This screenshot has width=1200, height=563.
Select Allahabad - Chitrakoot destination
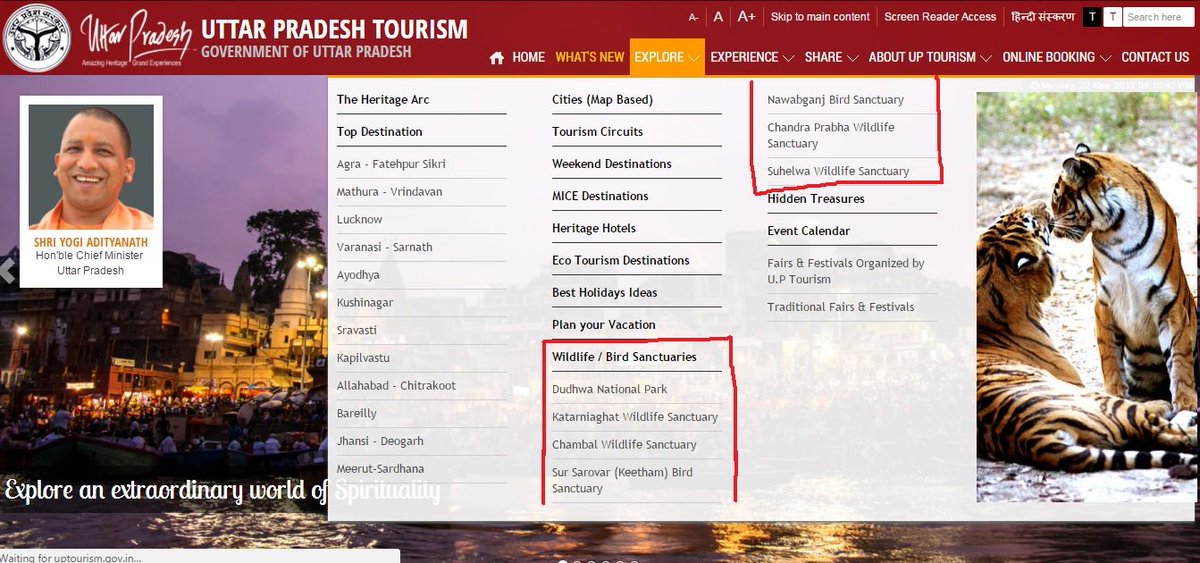click(x=396, y=386)
